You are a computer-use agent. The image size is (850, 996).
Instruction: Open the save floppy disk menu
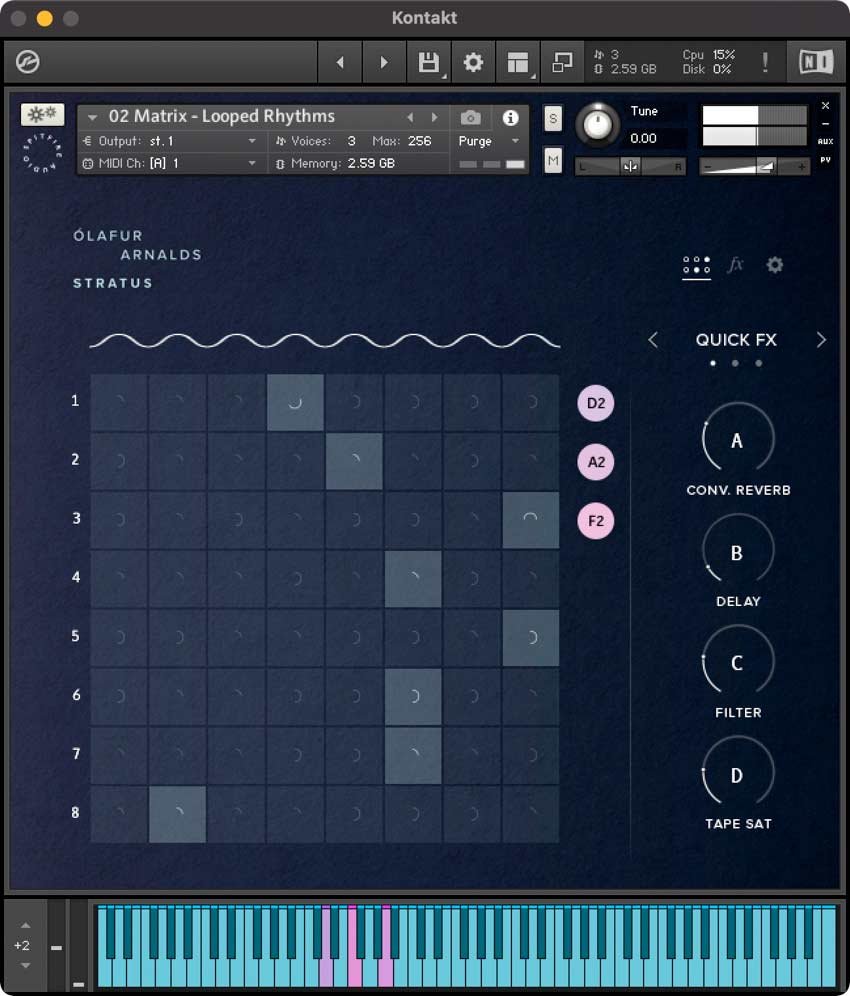[x=429, y=62]
